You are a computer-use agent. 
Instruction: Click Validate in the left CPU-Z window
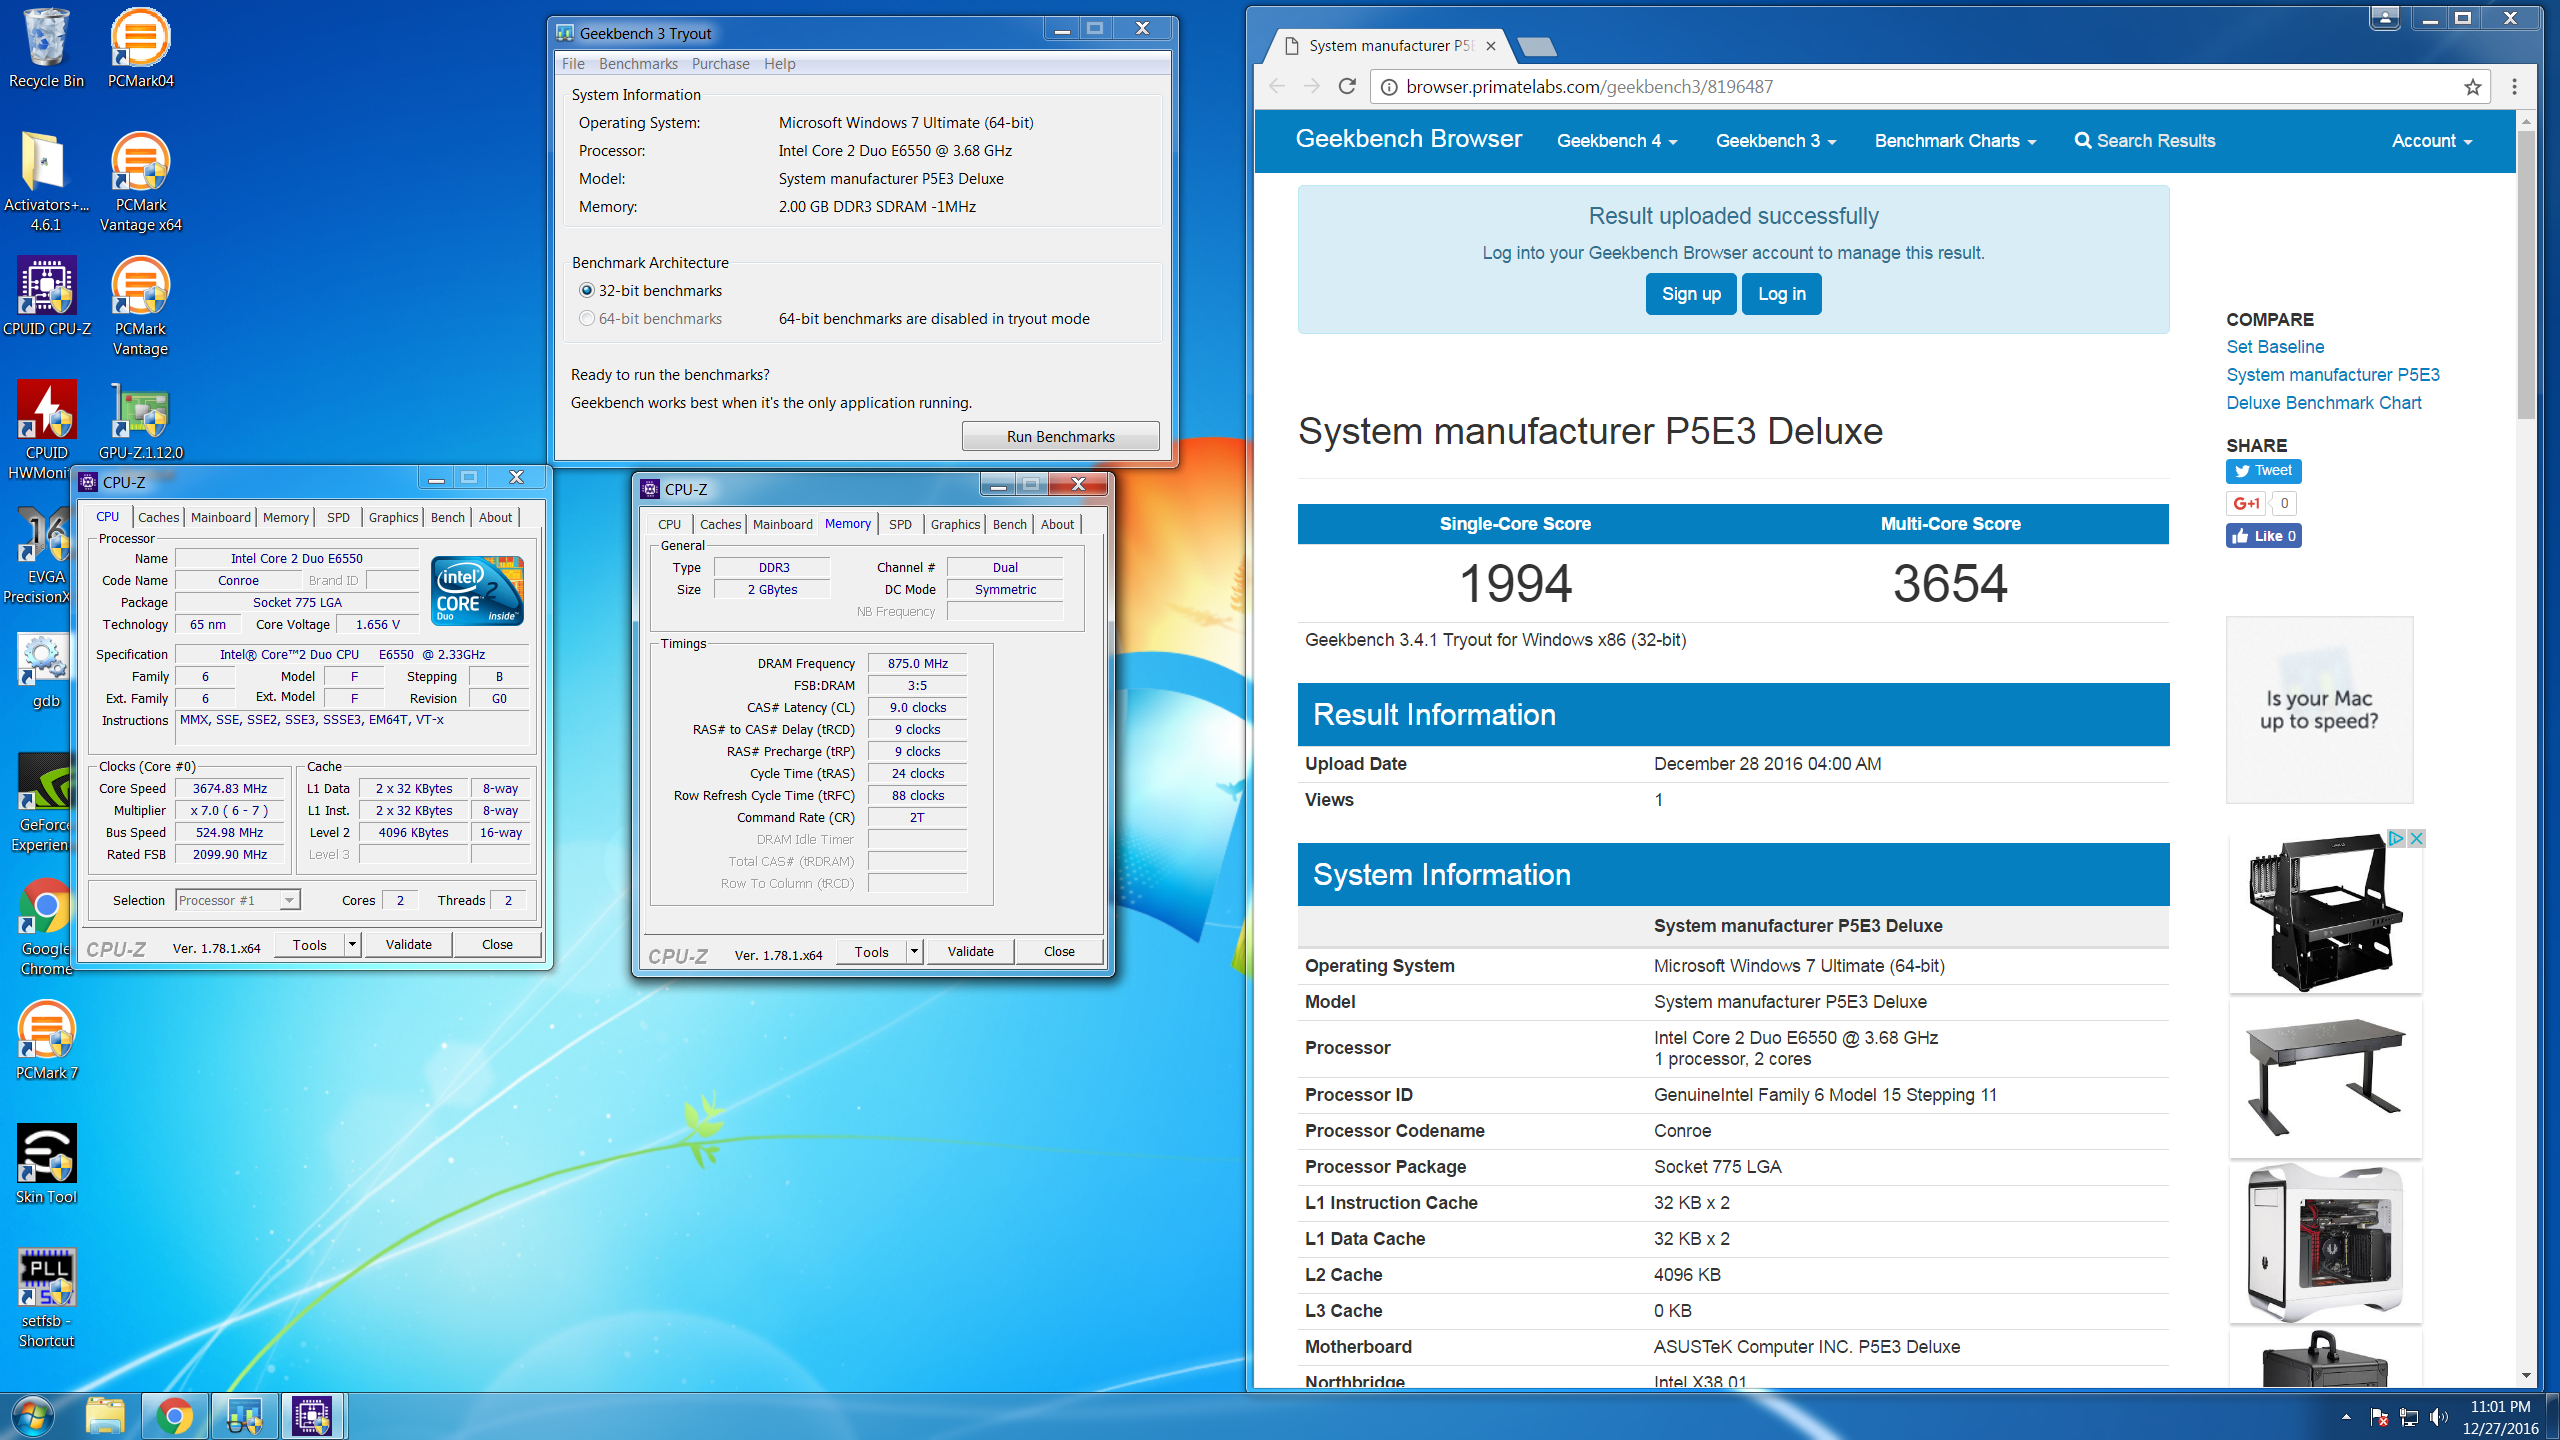click(x=408, y=945)
